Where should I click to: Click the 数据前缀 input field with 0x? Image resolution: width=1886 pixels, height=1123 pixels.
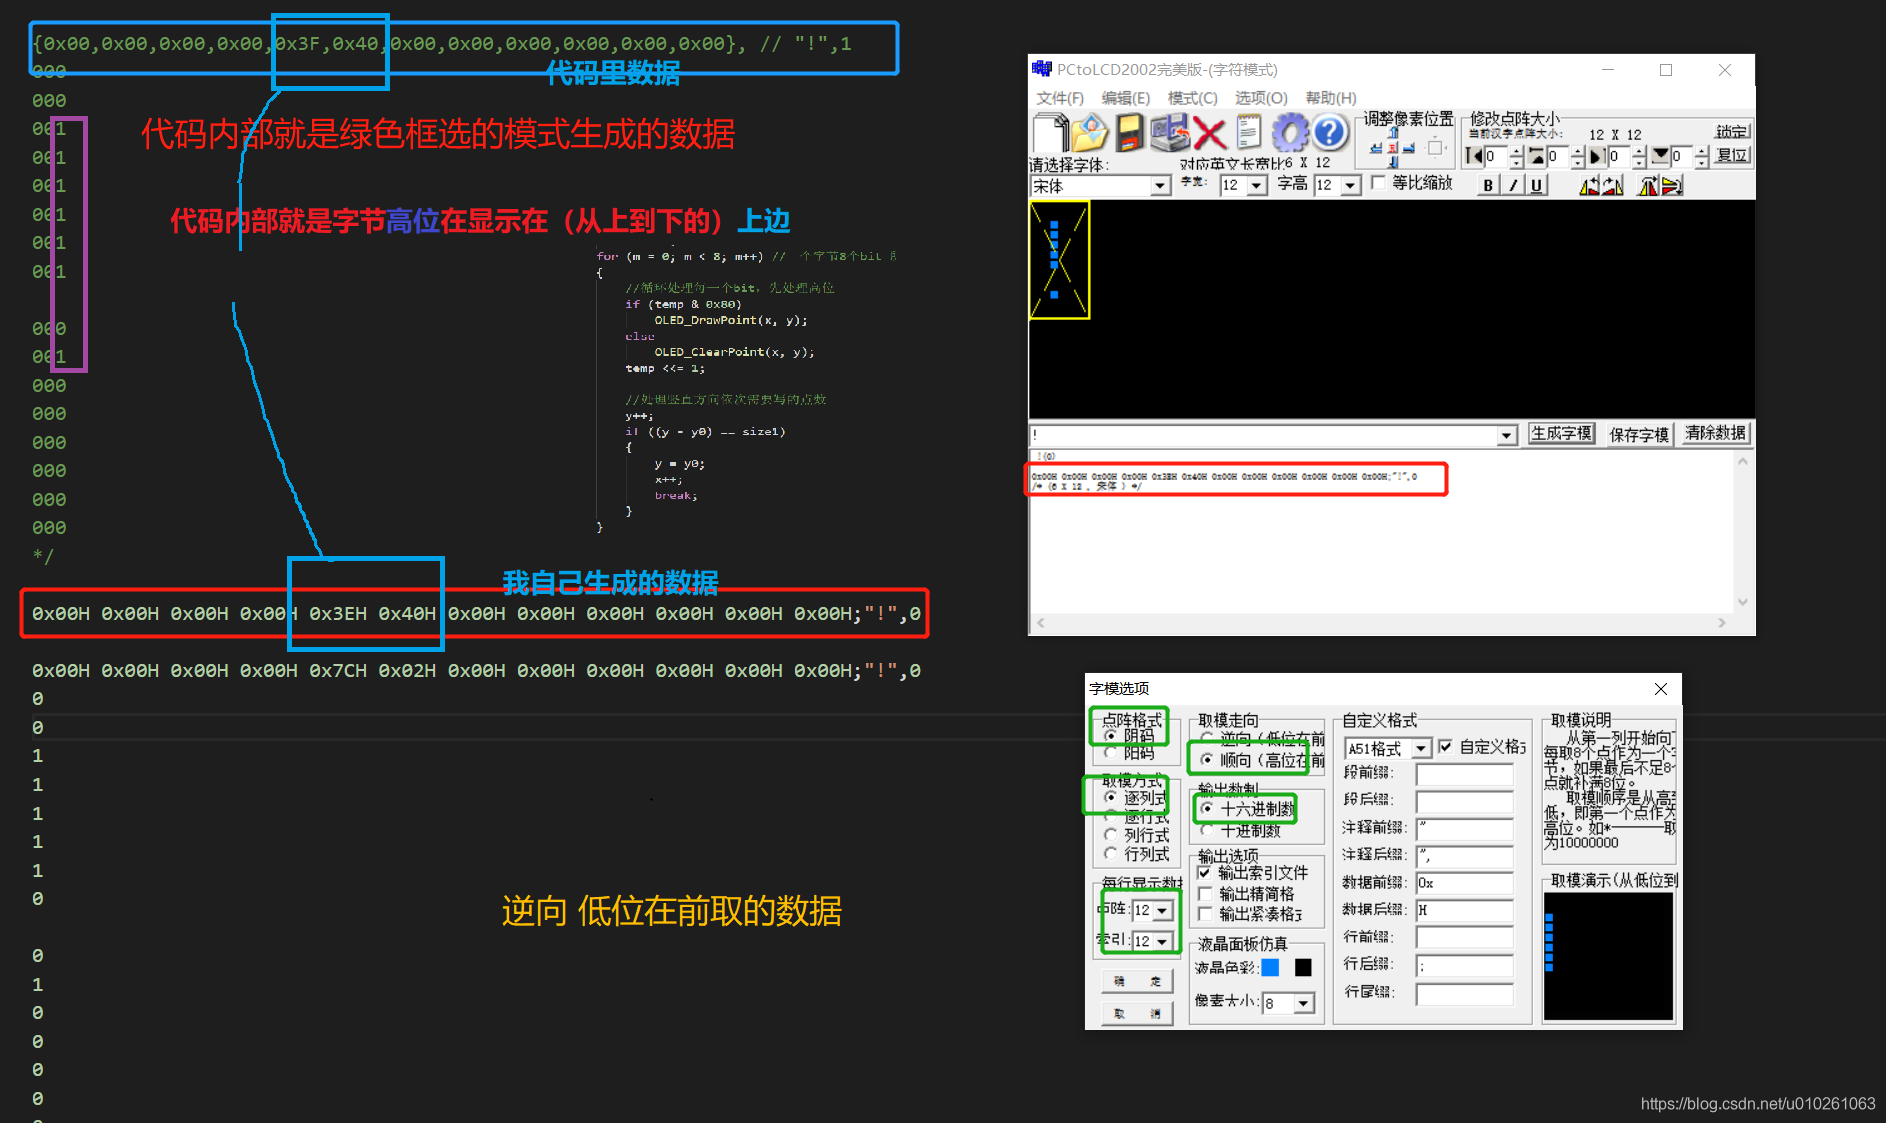[x=1464, y=883]
